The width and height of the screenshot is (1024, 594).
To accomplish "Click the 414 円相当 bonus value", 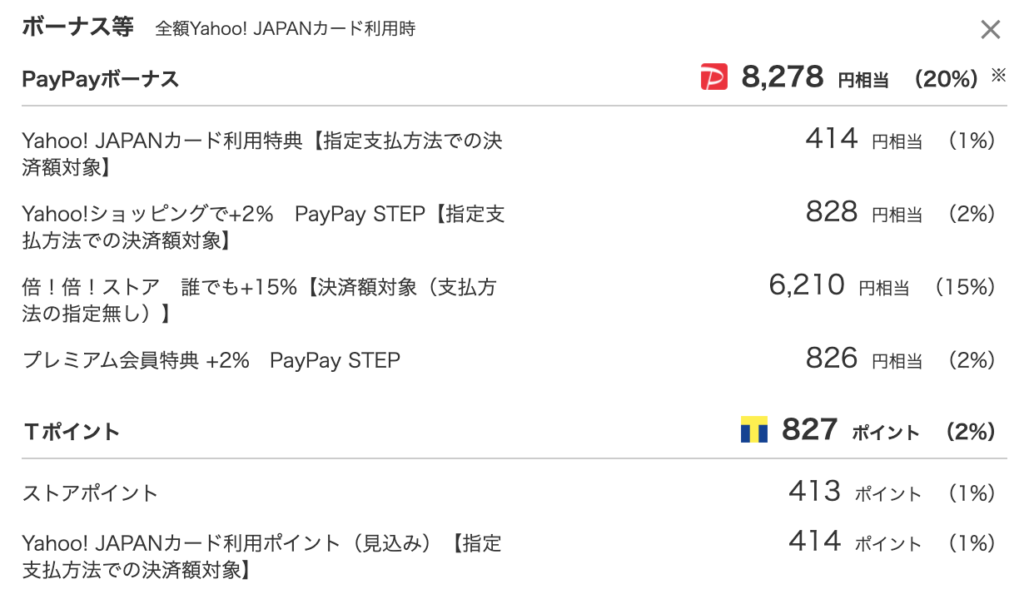I will 863,139.
